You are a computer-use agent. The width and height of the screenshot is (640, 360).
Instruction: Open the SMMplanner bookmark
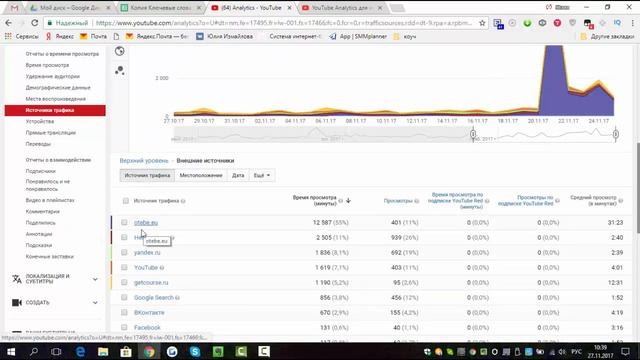(x=358, y=36)
